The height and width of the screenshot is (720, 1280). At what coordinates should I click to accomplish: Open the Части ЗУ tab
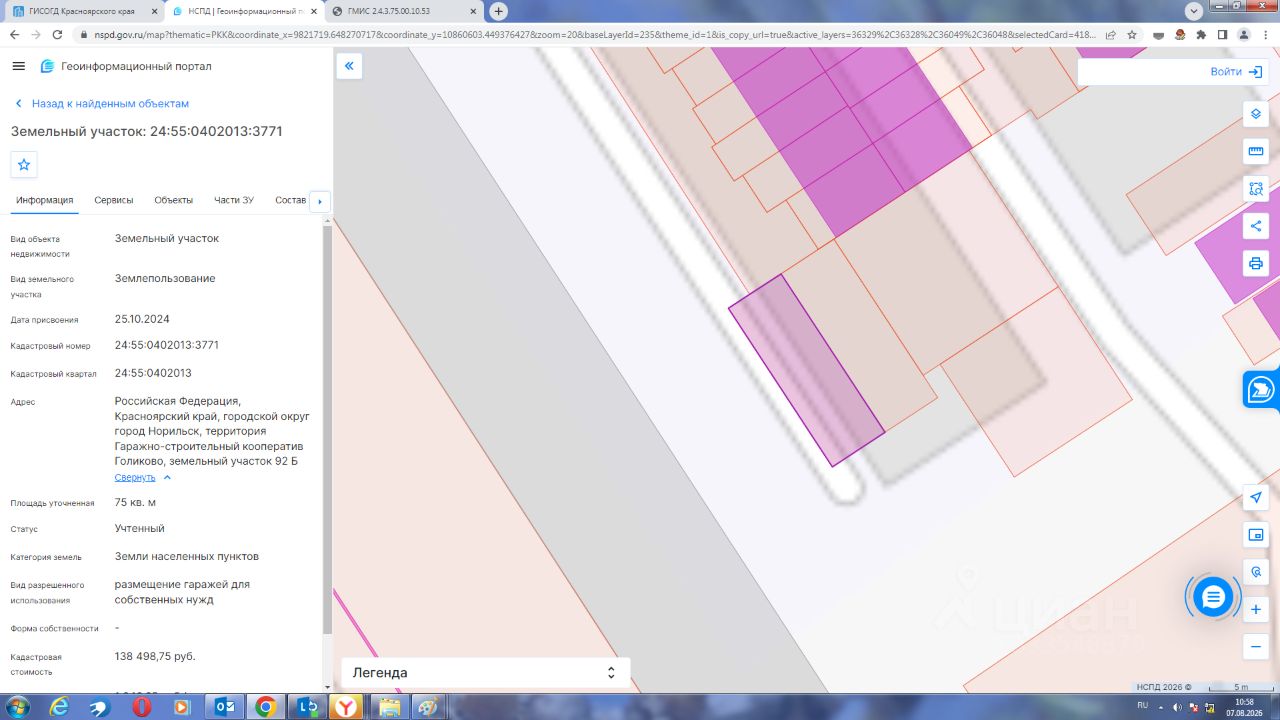click(234, 200)
